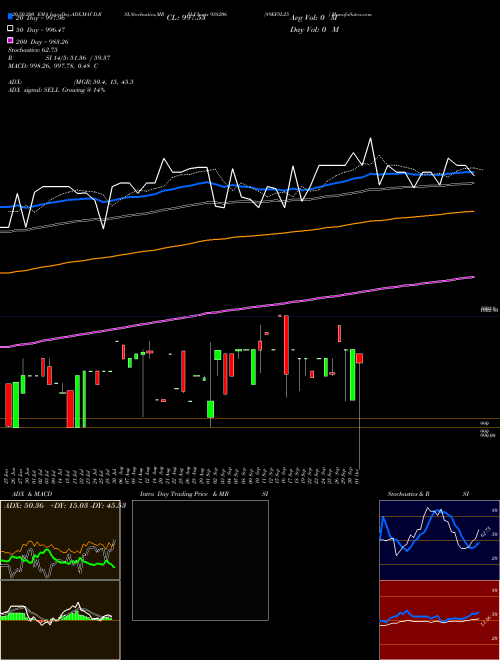Click the '200 Day = 988.26' legend text
500x660 pixels.
click(x=43, y=41)
